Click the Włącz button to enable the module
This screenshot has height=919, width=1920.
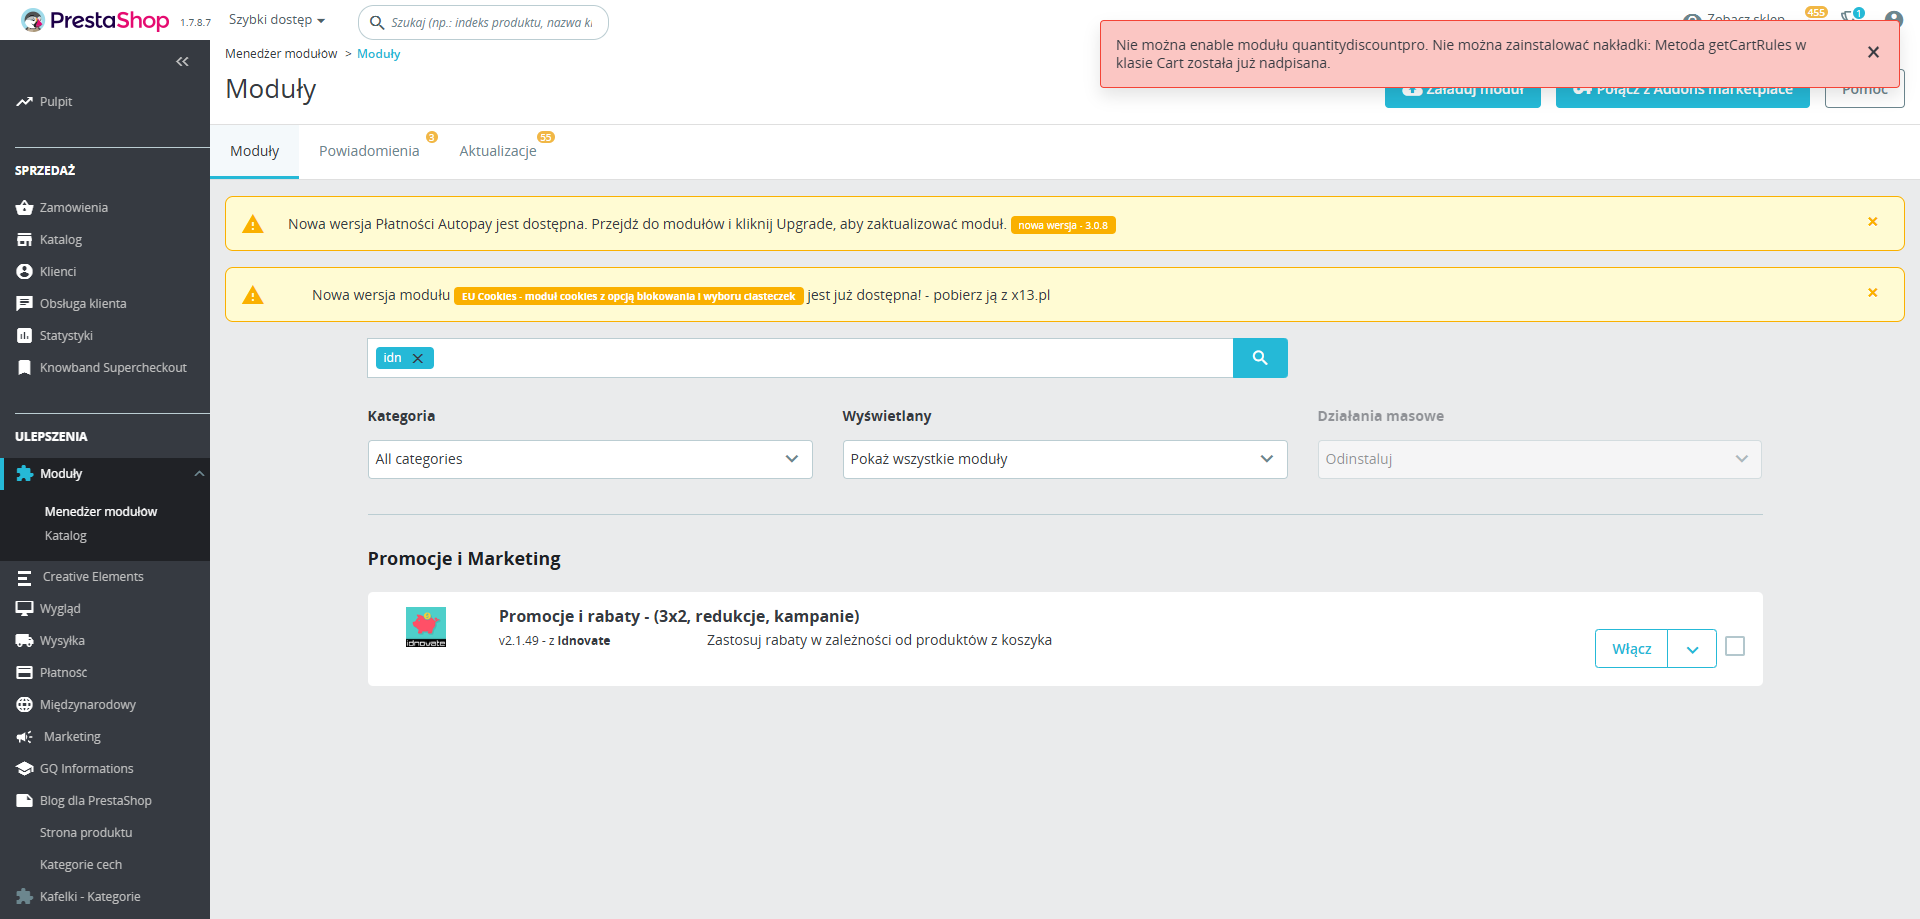pyautogui.click(x=1632, y=649)
